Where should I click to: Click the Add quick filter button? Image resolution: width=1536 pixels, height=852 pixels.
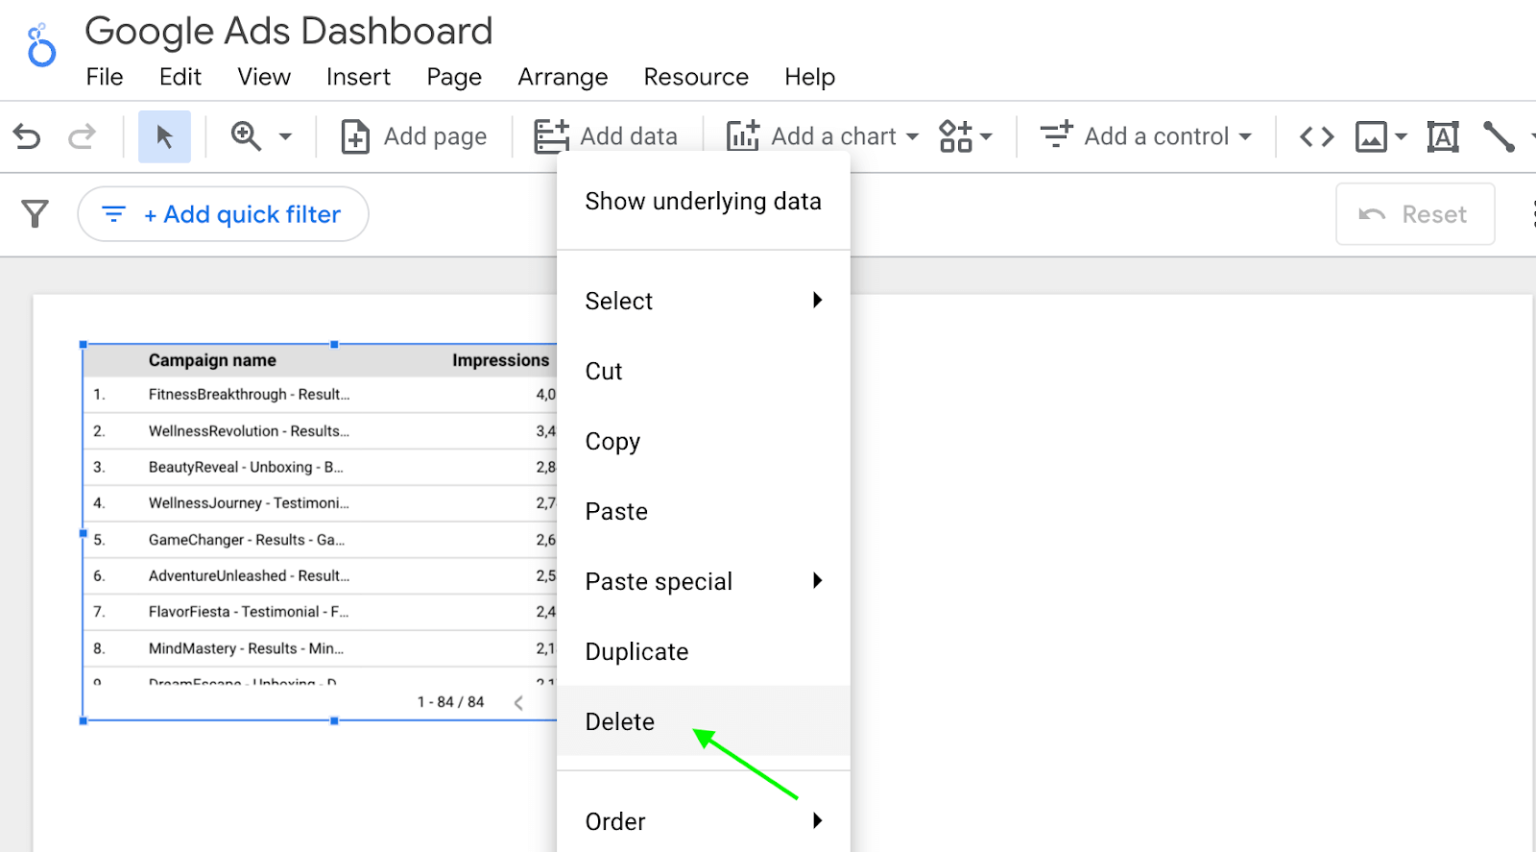pos(222,213)
